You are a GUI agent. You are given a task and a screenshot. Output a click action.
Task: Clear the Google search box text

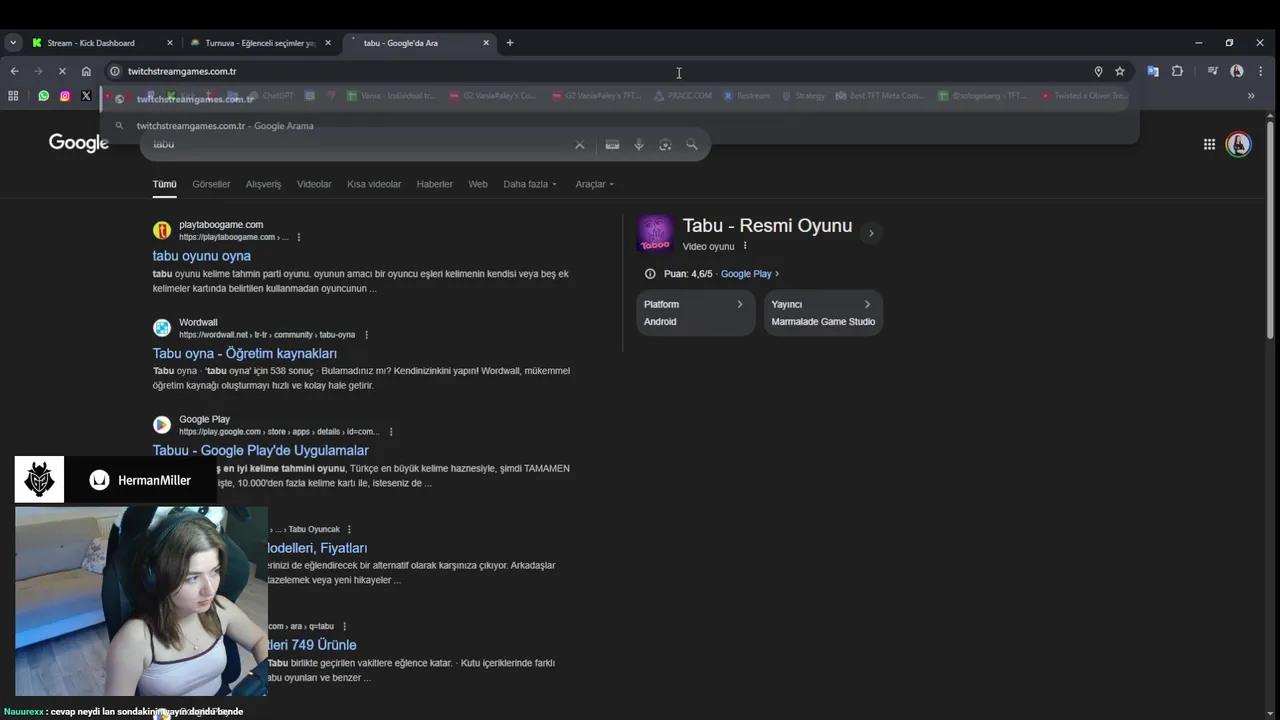pyautogui.click(x=579, y=145)
